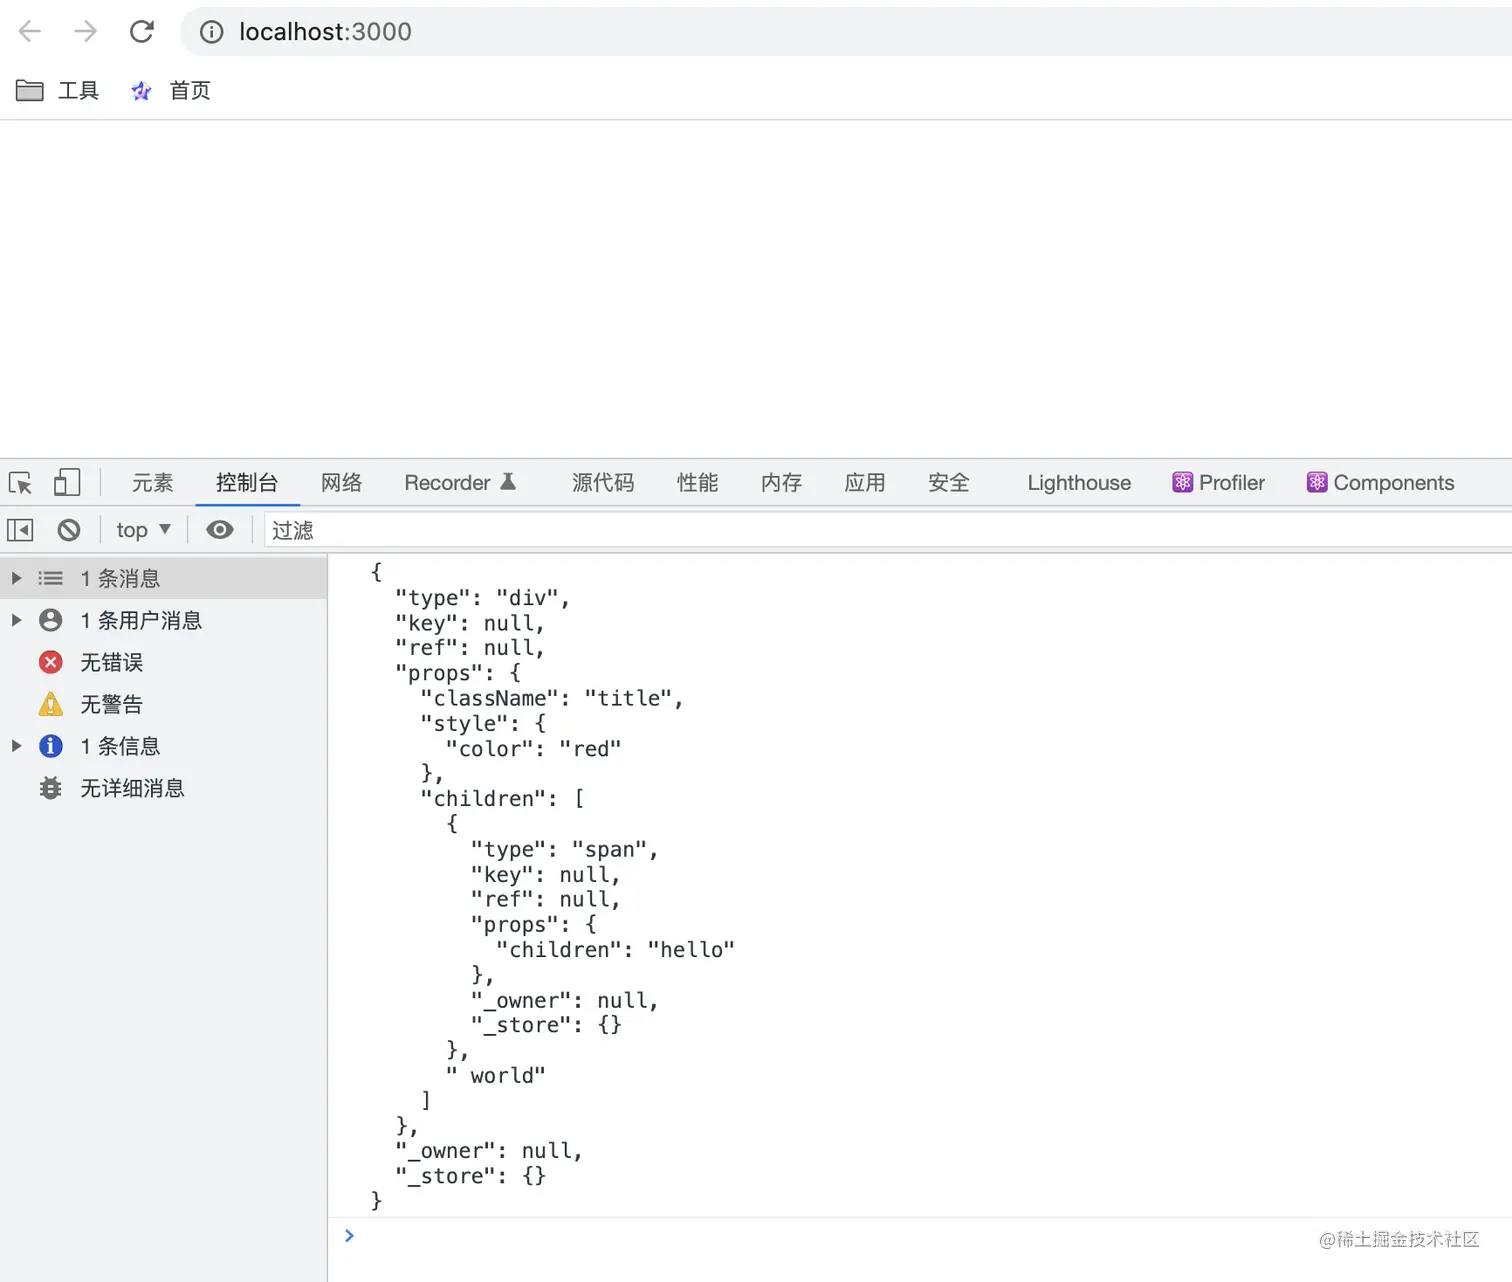Click the 过滤 filter input field
The width and height of the screenshot is (1512, 1282).
[x=886, y=530]
